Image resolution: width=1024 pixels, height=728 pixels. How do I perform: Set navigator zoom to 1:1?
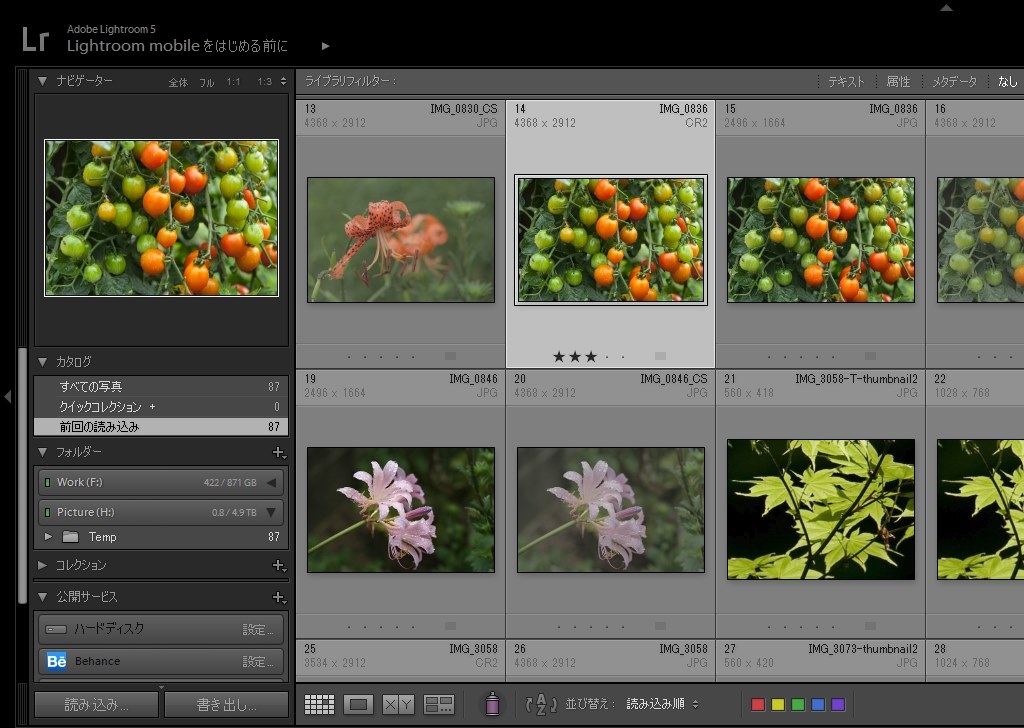233,82
